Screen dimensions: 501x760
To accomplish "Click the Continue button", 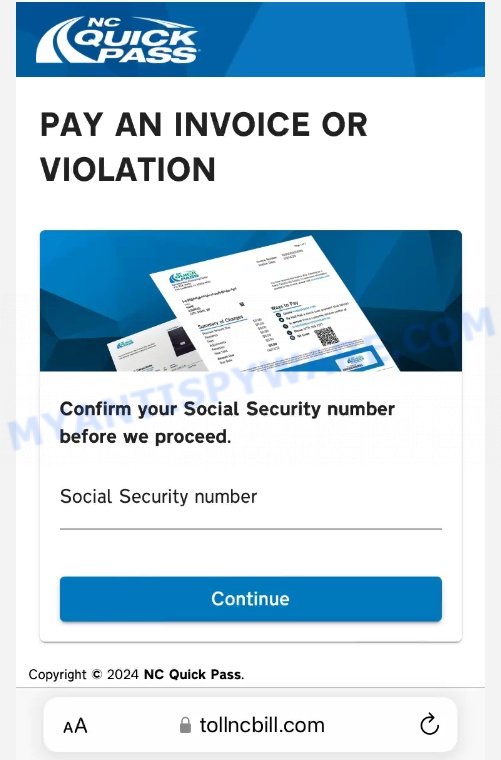I will pos(250,599).
